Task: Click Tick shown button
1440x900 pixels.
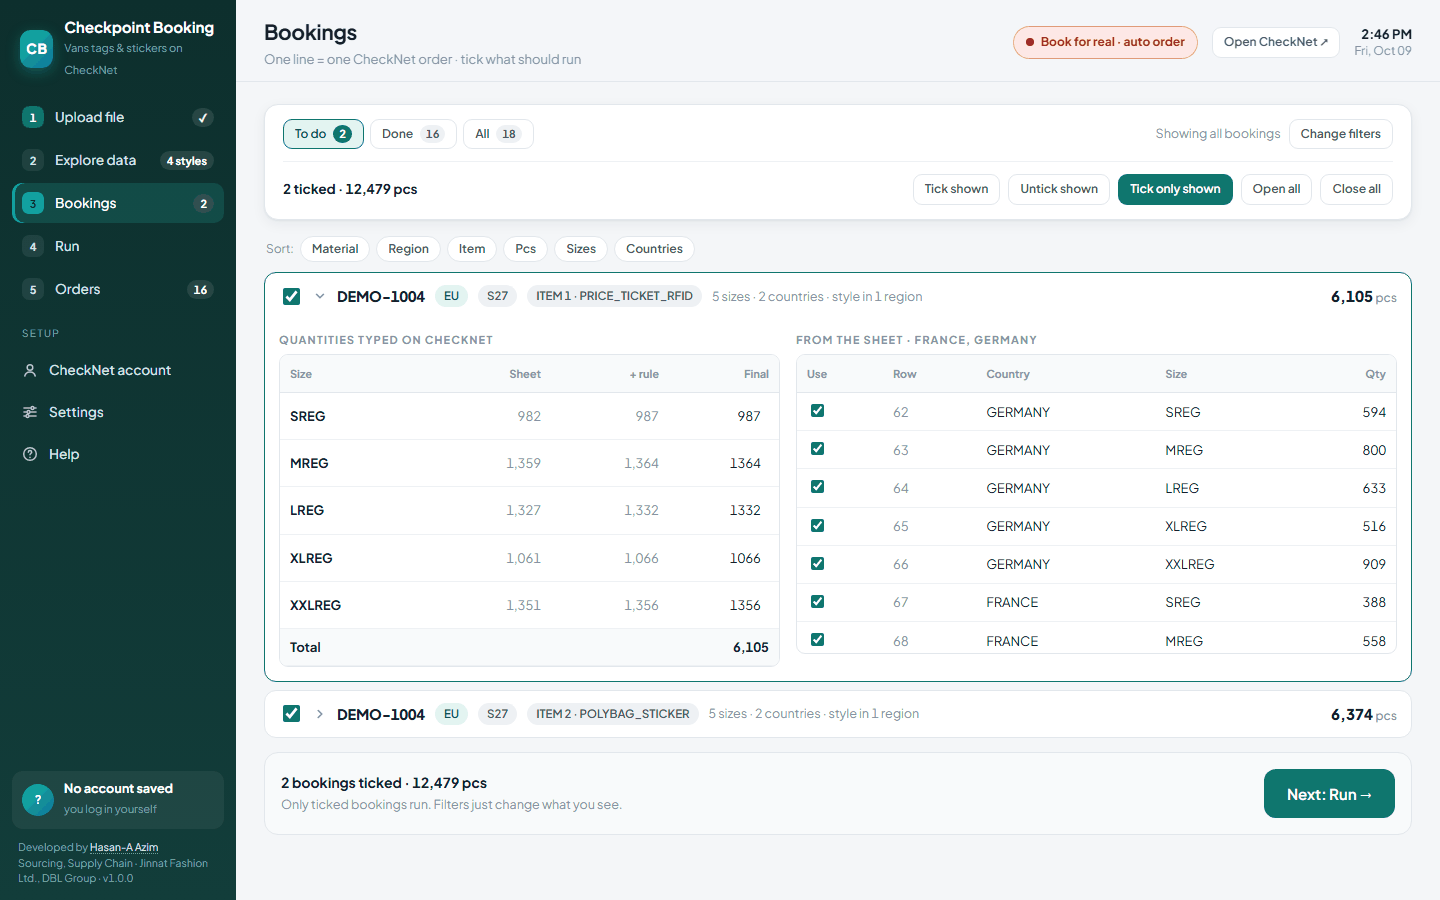Action: point(956,189)
